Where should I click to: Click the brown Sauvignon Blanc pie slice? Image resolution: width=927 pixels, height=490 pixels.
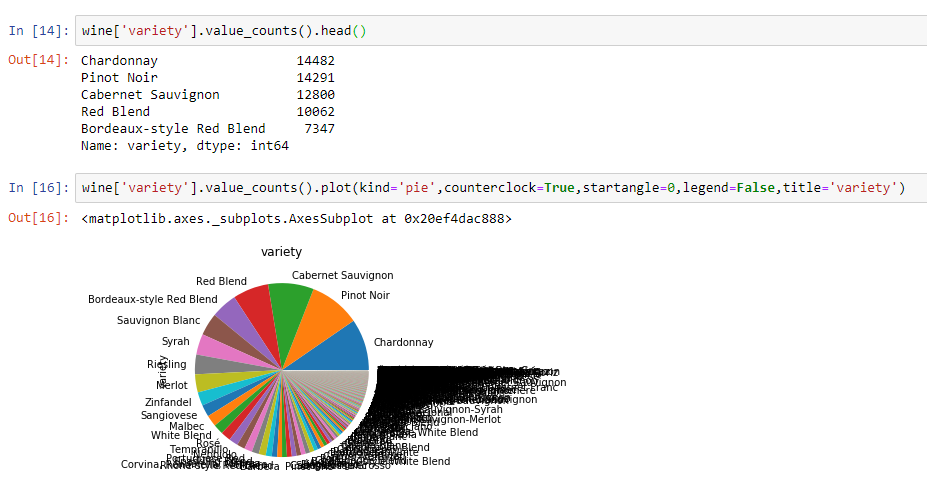pos(228,338)
